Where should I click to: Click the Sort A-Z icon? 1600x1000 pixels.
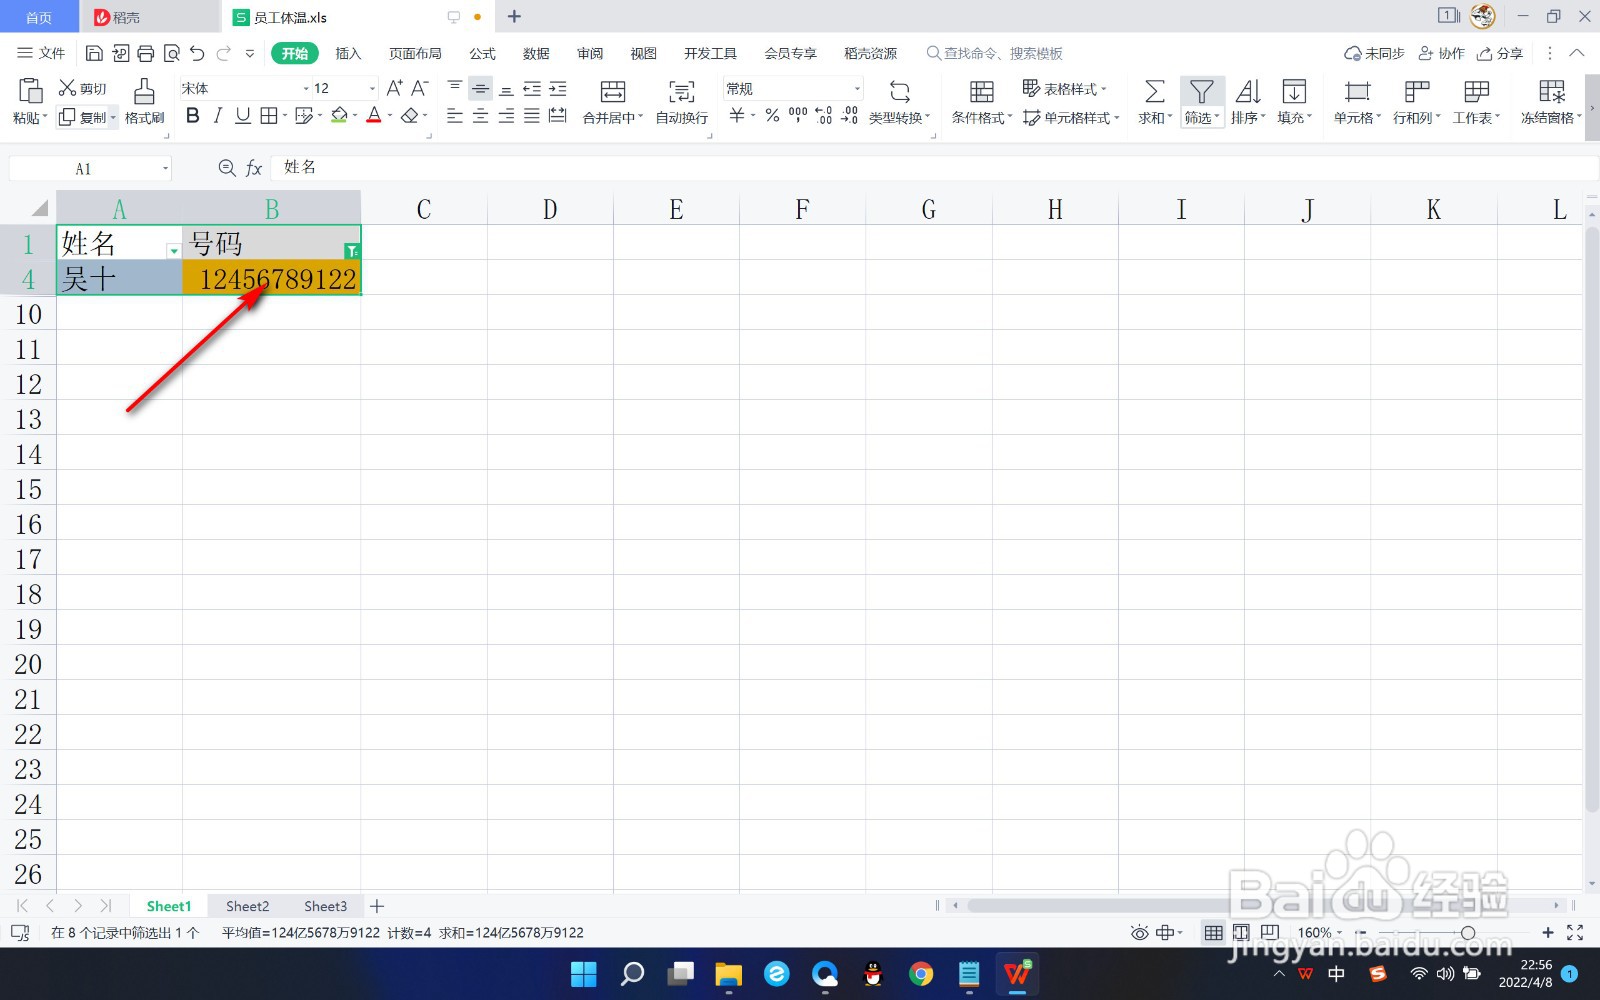(x=1248, y=92)
